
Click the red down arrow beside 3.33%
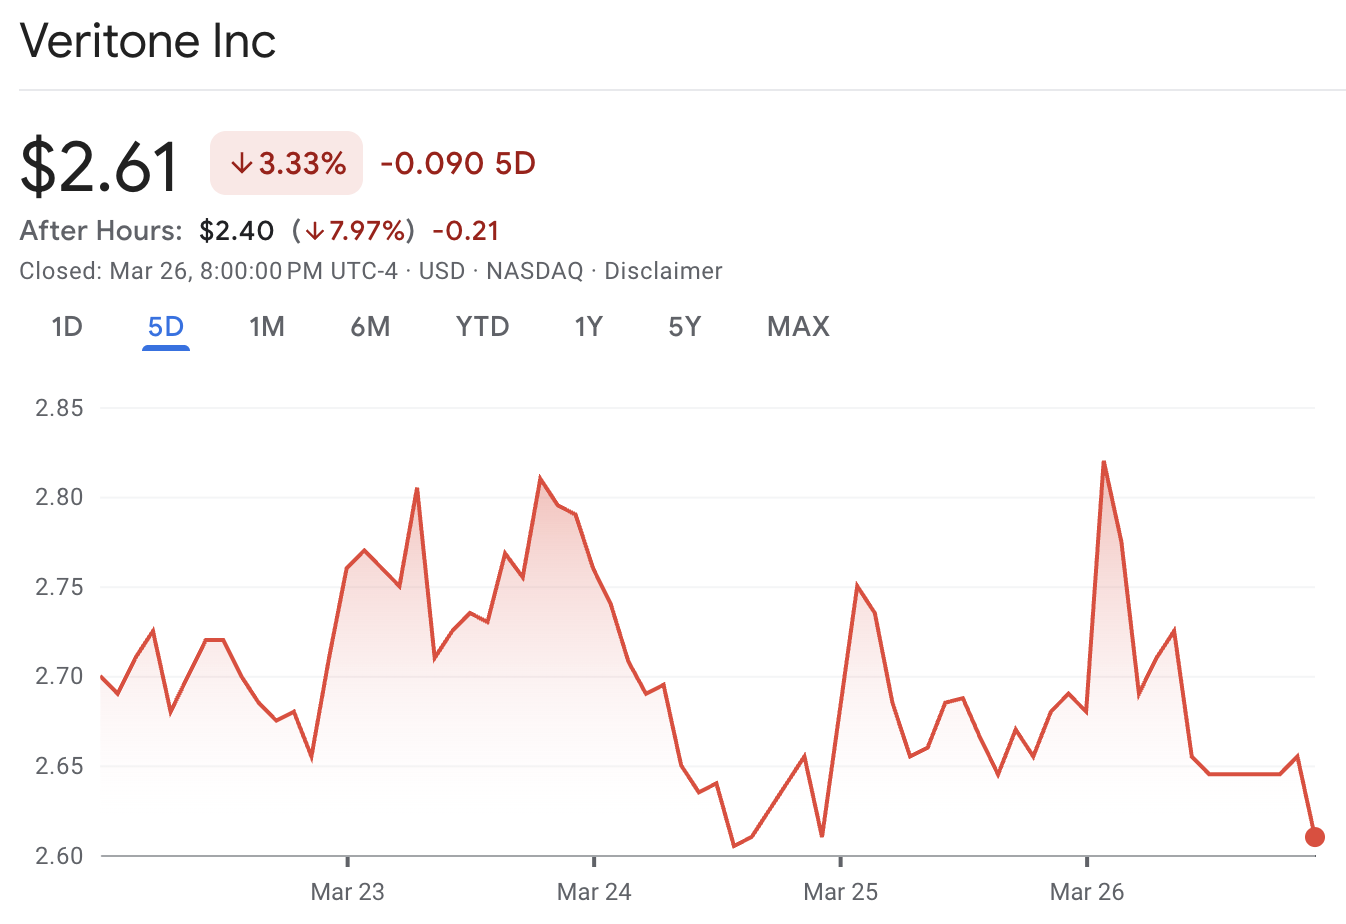tap(243, 162)
